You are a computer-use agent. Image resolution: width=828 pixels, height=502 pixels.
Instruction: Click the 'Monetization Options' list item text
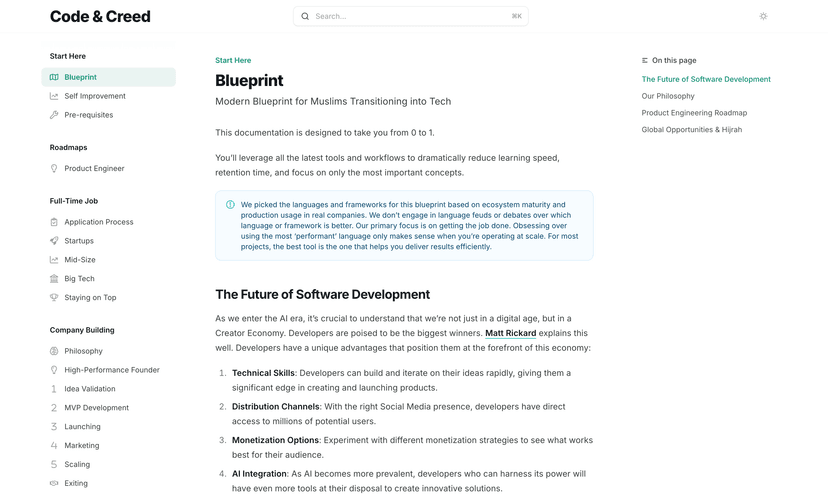275,440
